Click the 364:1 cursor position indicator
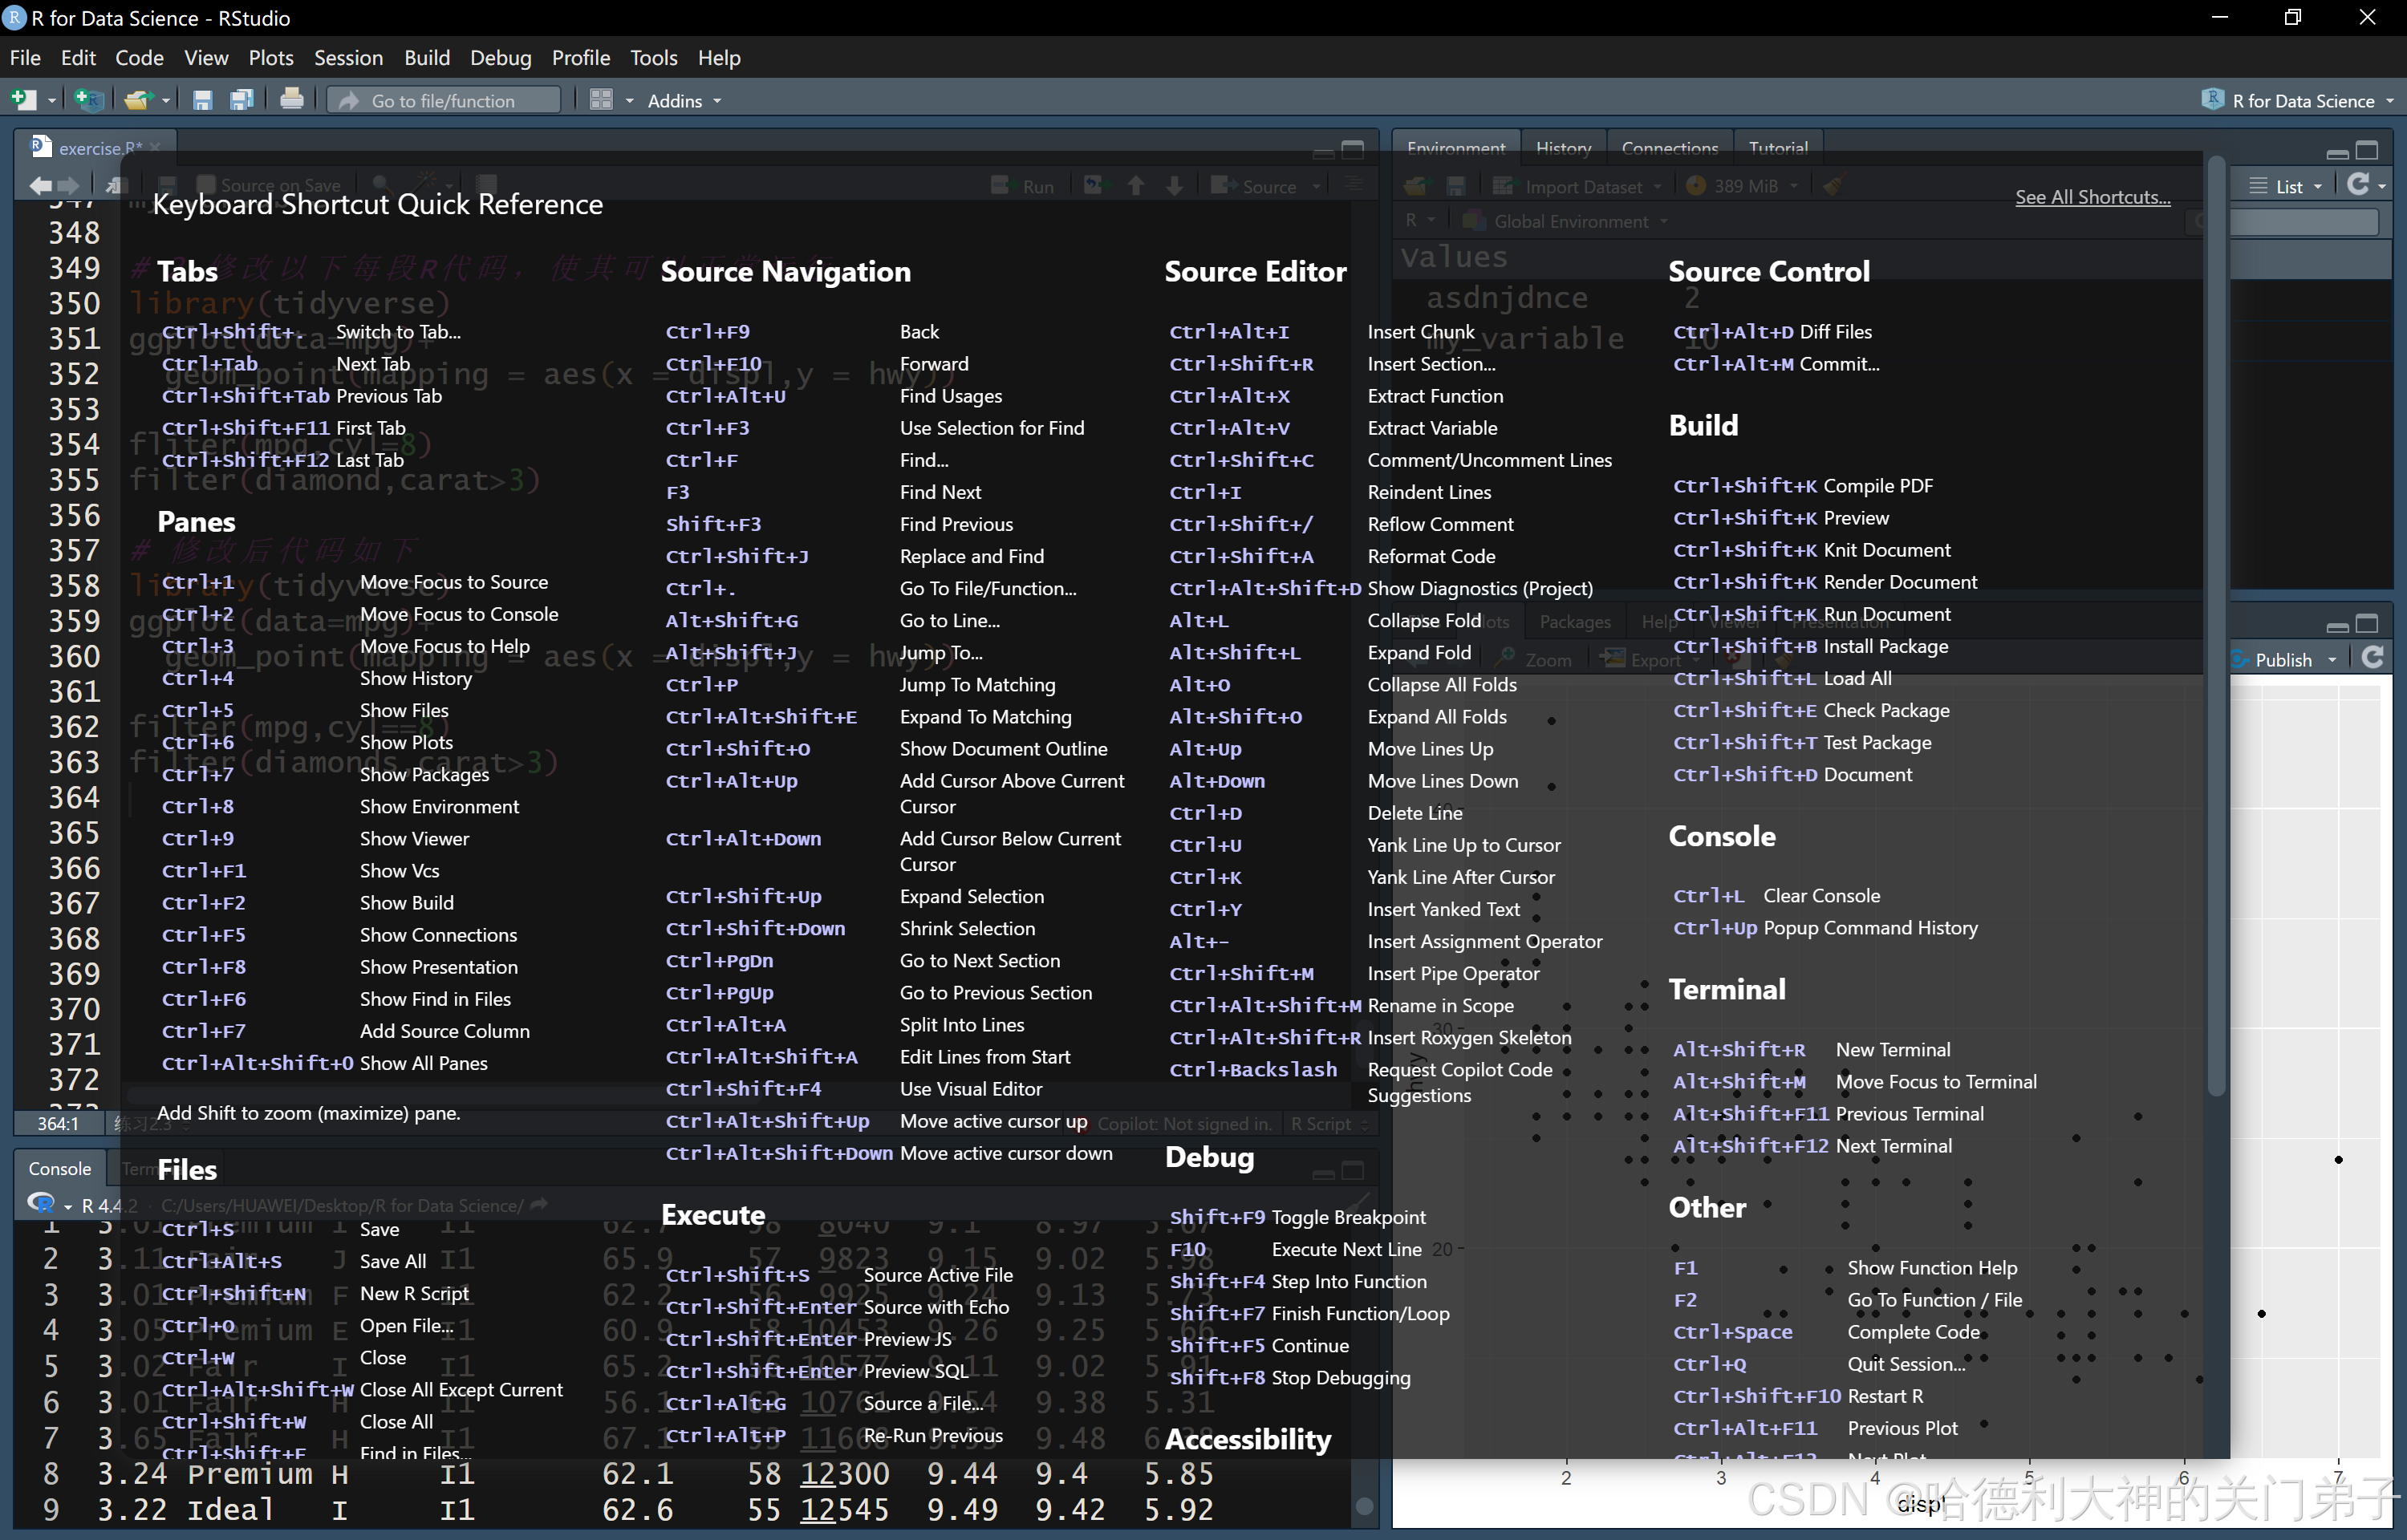The height and width of the screenshot is (1540, 2407). pos(58,1124)
